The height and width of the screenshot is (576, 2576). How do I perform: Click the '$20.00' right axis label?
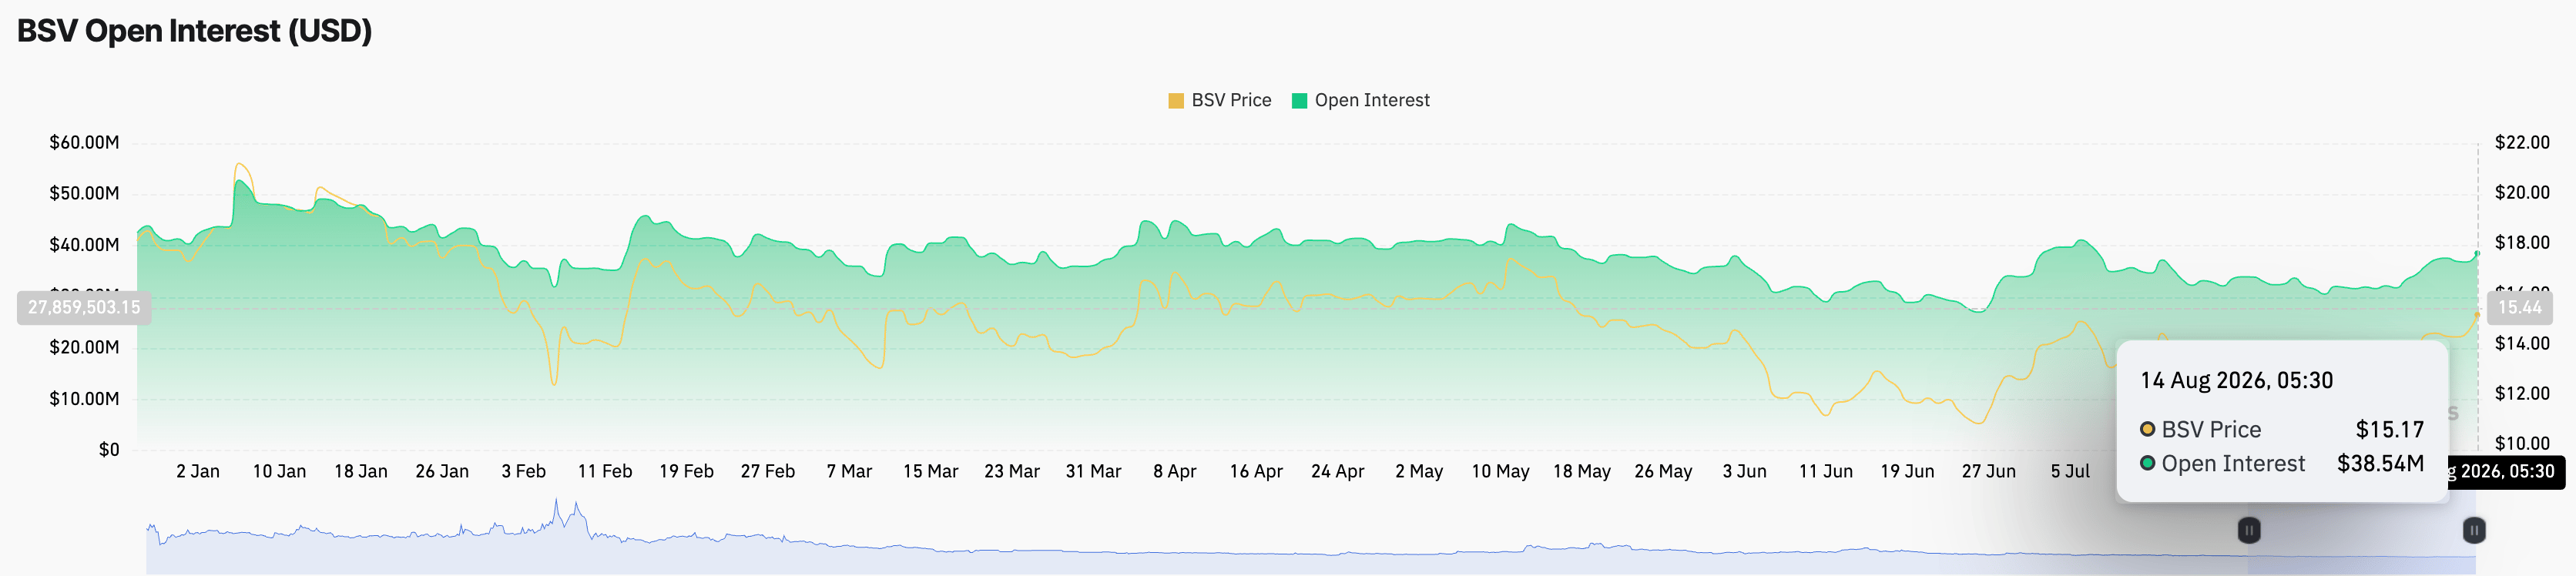point(2522,192)
